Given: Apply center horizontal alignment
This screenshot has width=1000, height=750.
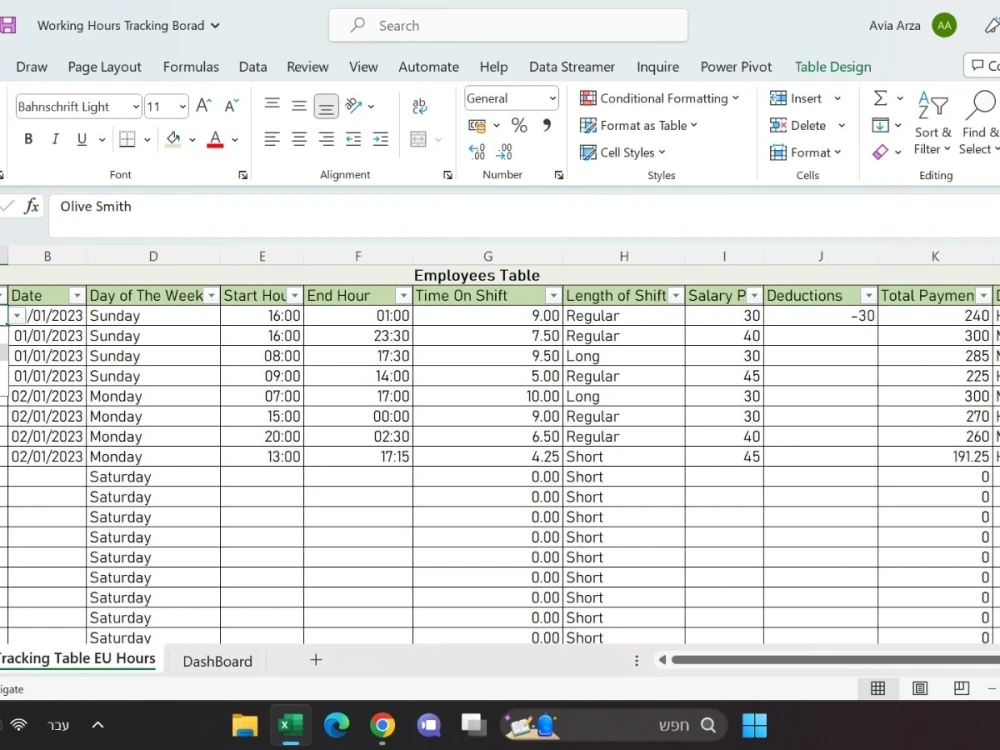Looking at the screenshot, I should tap(299, 139).
